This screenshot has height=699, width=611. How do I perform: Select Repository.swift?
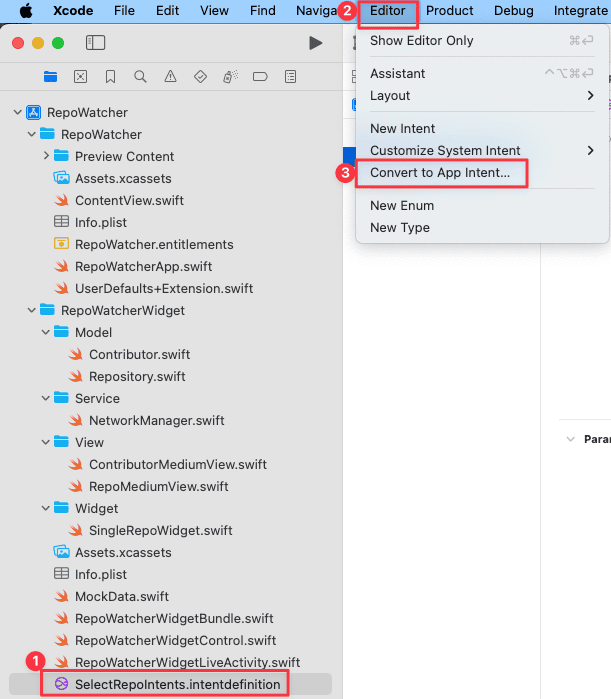pyautogui.click(x=137, y=377)
